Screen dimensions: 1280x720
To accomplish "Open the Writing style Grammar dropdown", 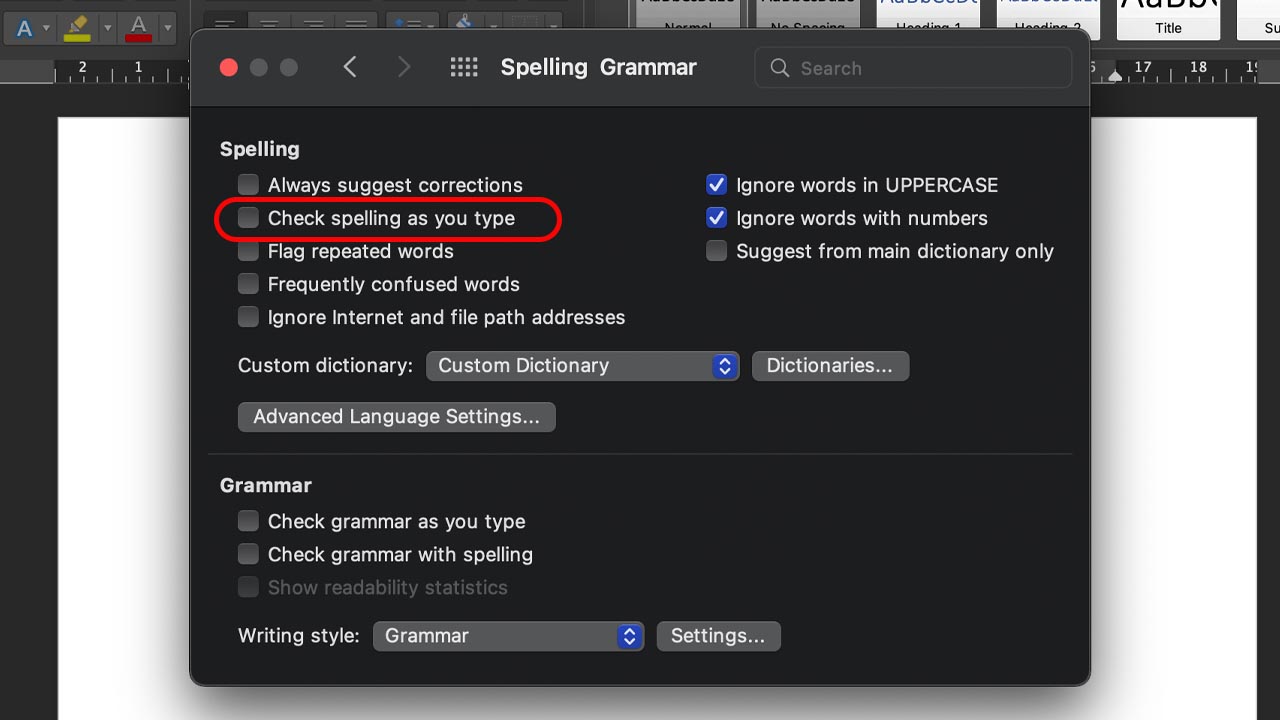I will click(509, 636).
